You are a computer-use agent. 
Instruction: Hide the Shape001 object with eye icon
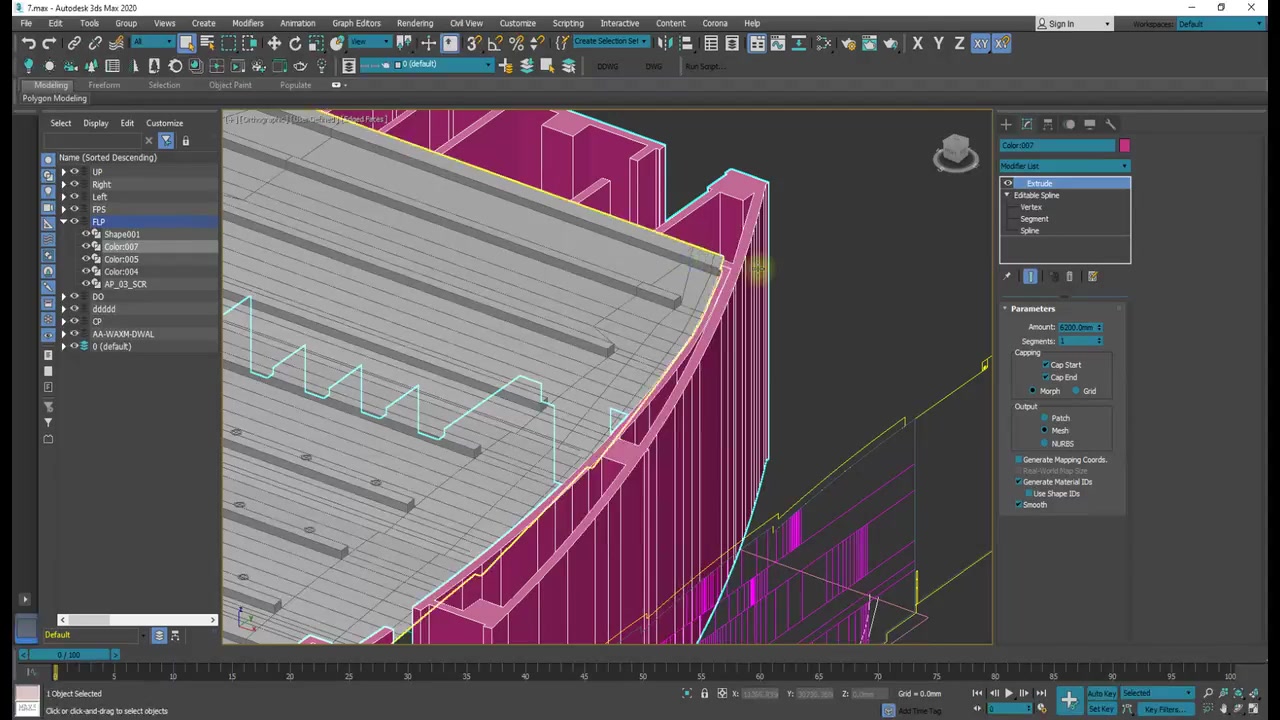pos(86,234)
